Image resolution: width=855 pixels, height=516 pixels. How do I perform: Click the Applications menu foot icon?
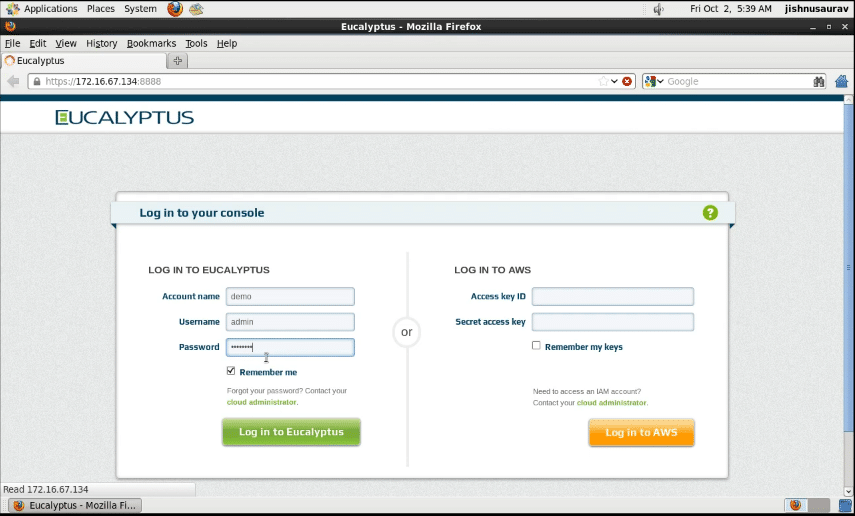pyautogui.click(x=13, y=9)
